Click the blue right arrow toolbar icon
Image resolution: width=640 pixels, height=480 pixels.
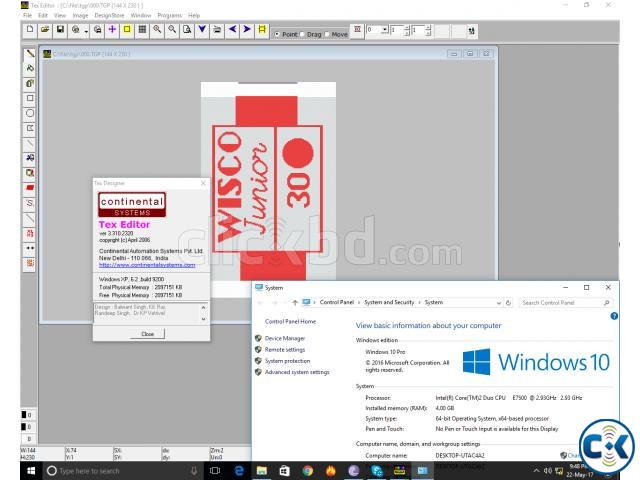(247, 30)
